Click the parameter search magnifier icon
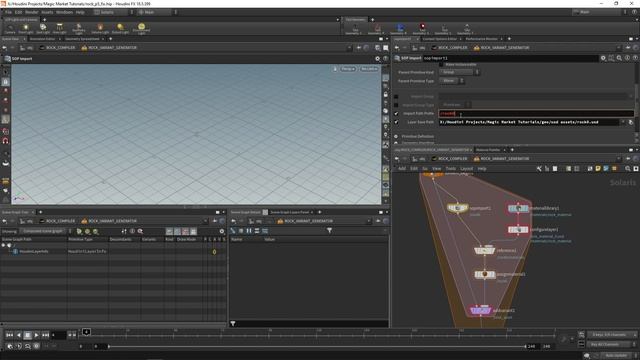The height and width of the screenshot is (360, 640). pos(619,58)
